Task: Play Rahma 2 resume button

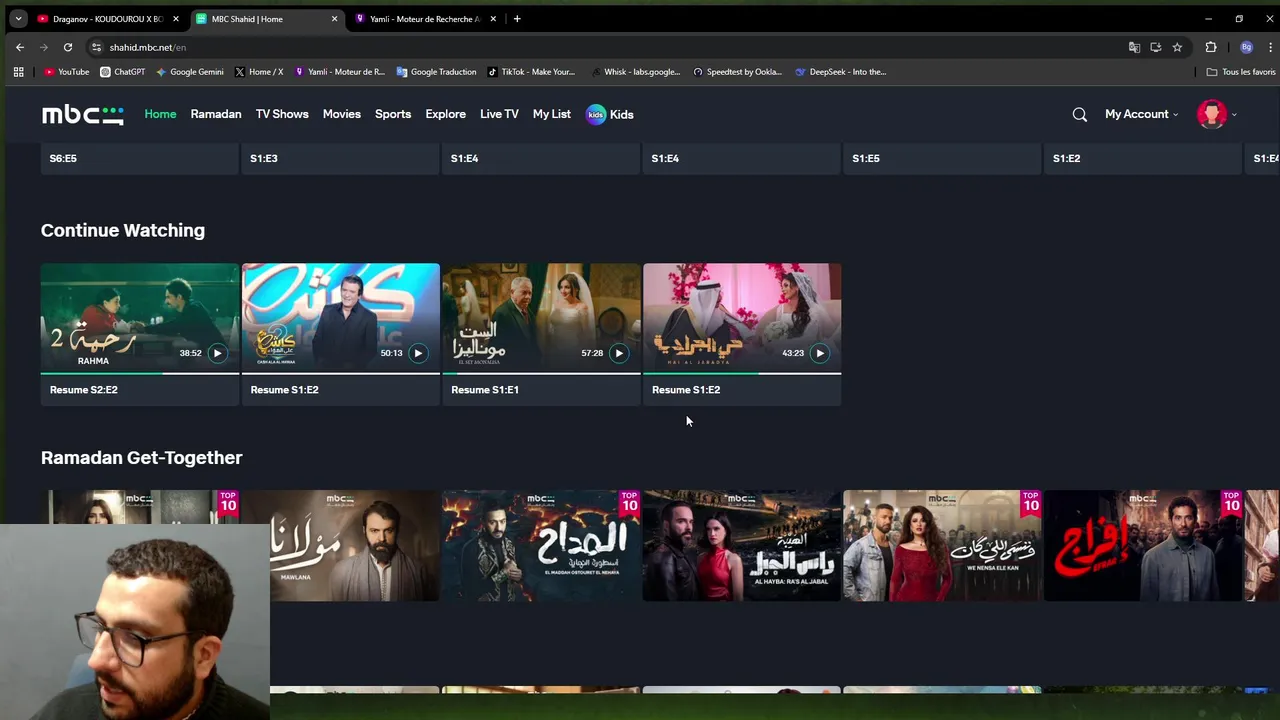Action: click(x=217, y=353)
